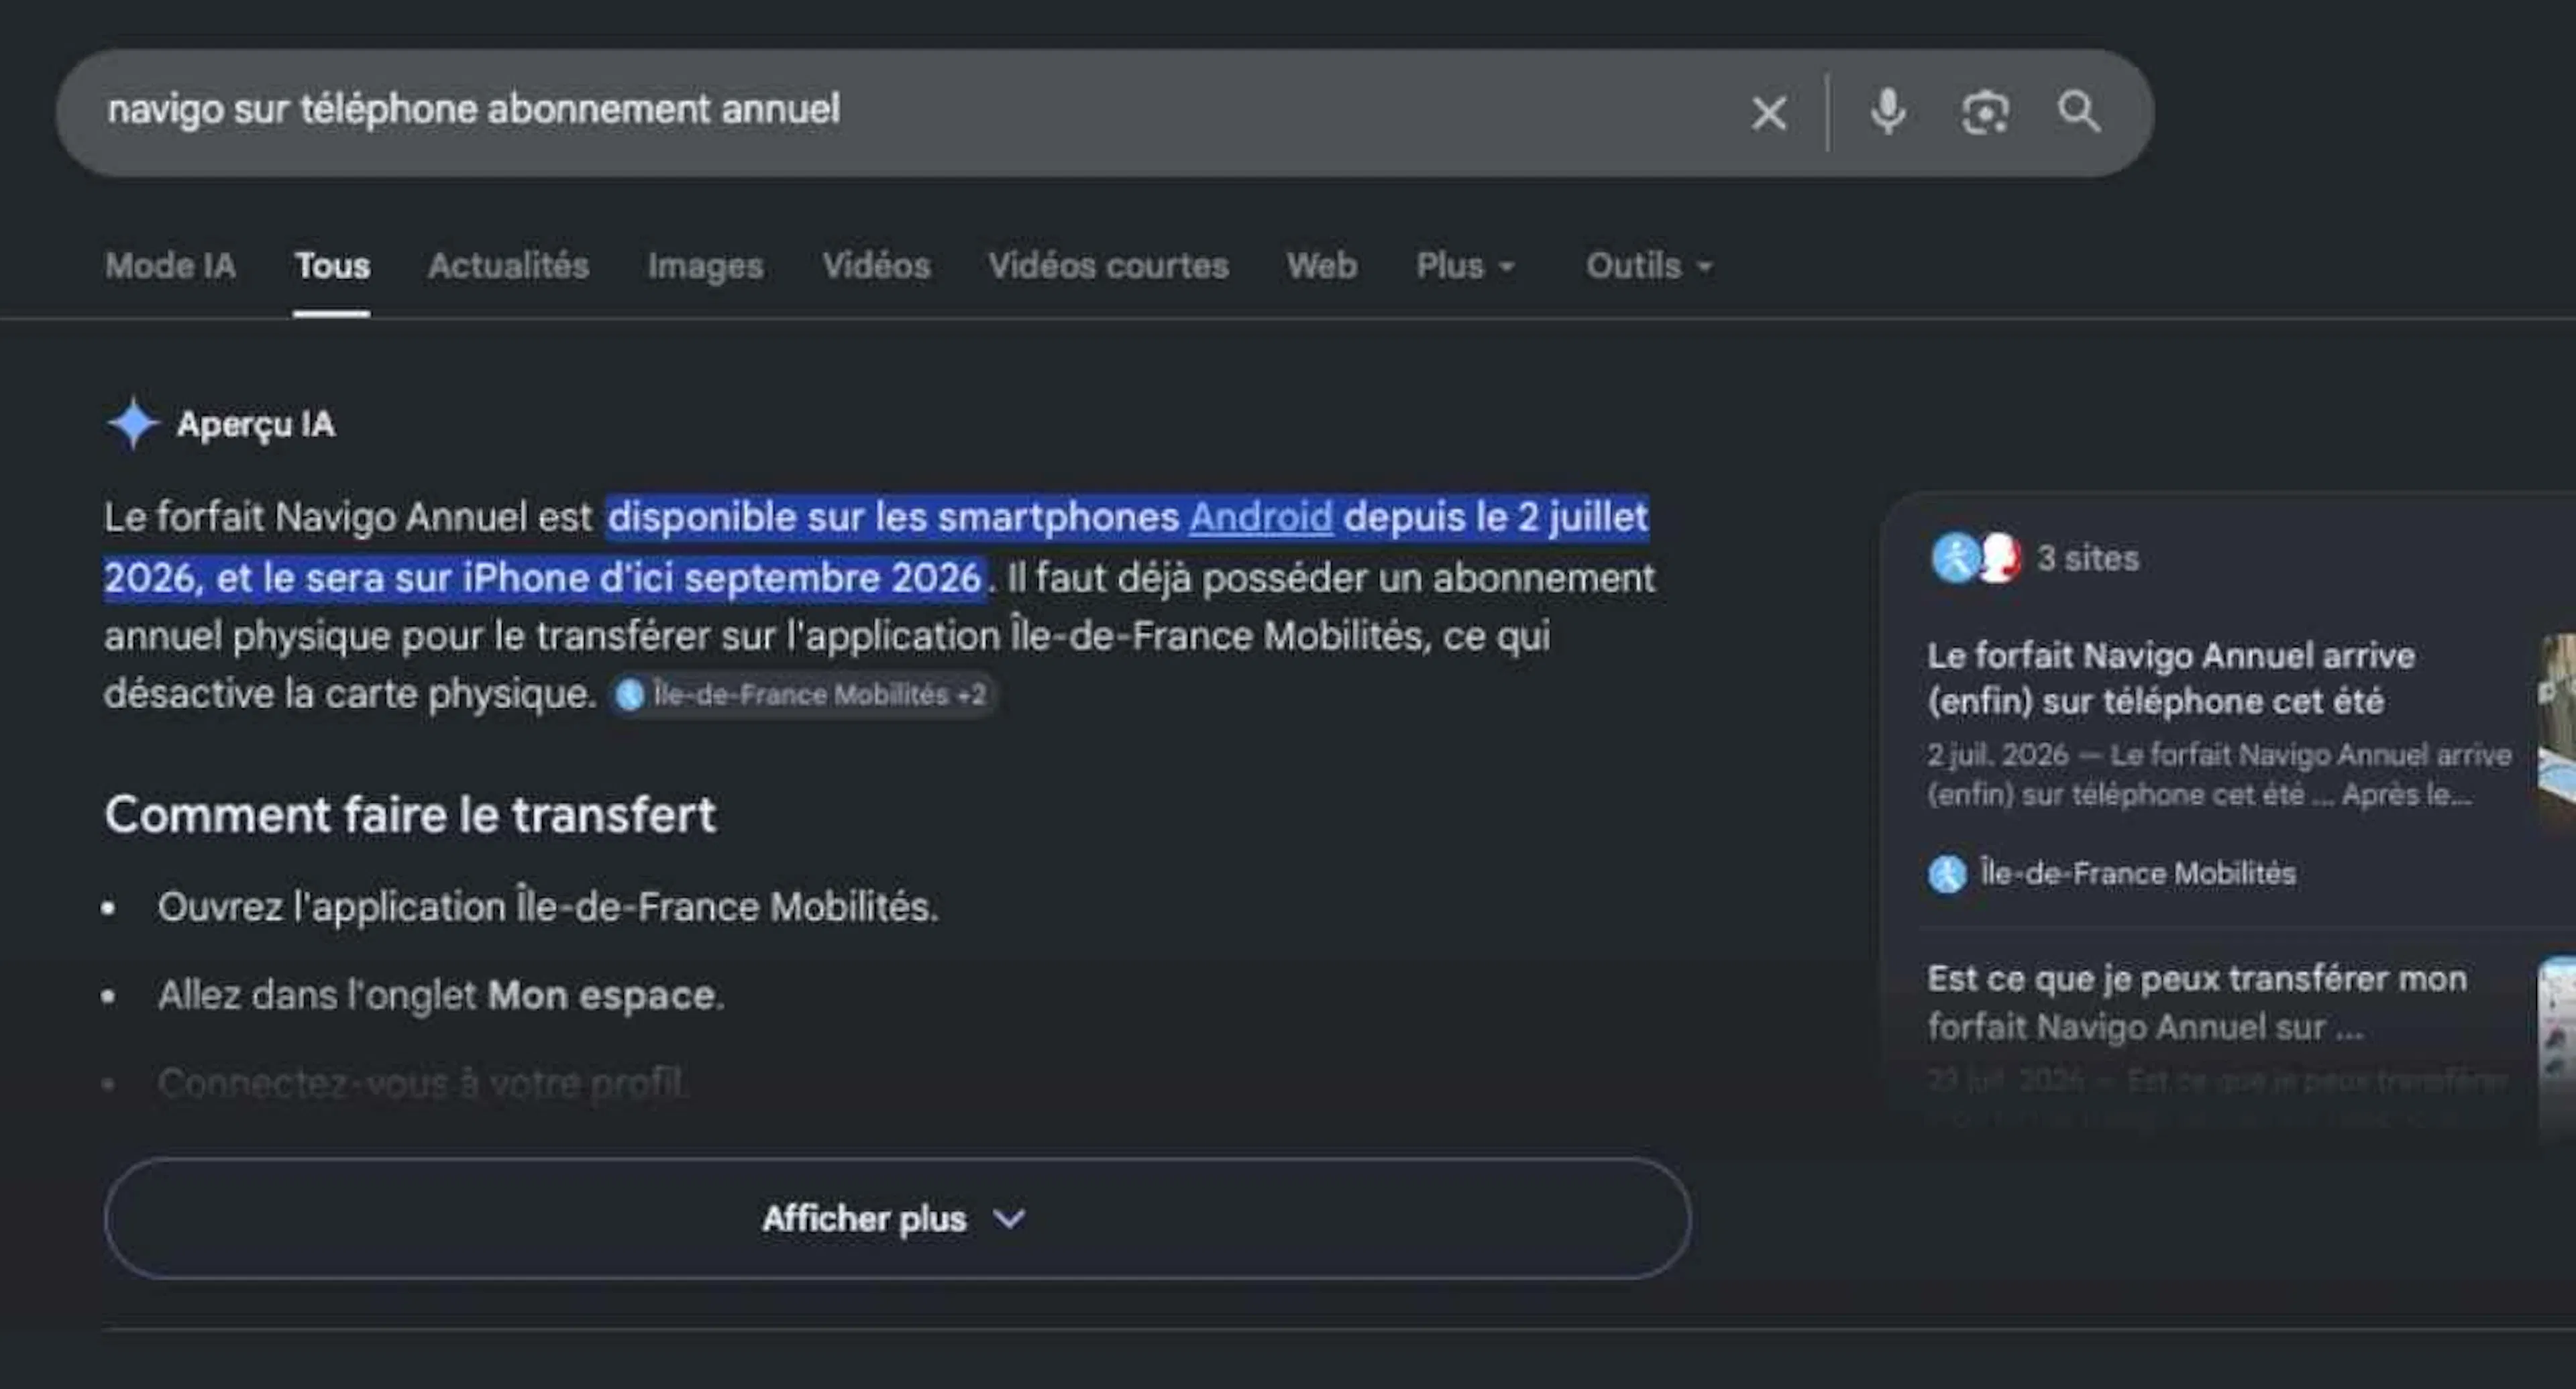Start voice search with microphone icon
Screen dimensions: 2576x1389
[1887, 112]
